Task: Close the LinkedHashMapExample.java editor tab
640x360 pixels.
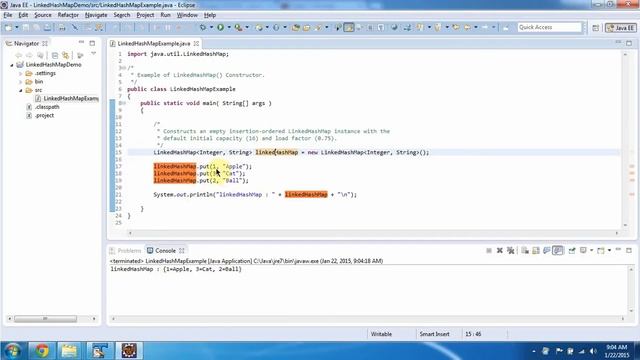Action: [196, 43]
